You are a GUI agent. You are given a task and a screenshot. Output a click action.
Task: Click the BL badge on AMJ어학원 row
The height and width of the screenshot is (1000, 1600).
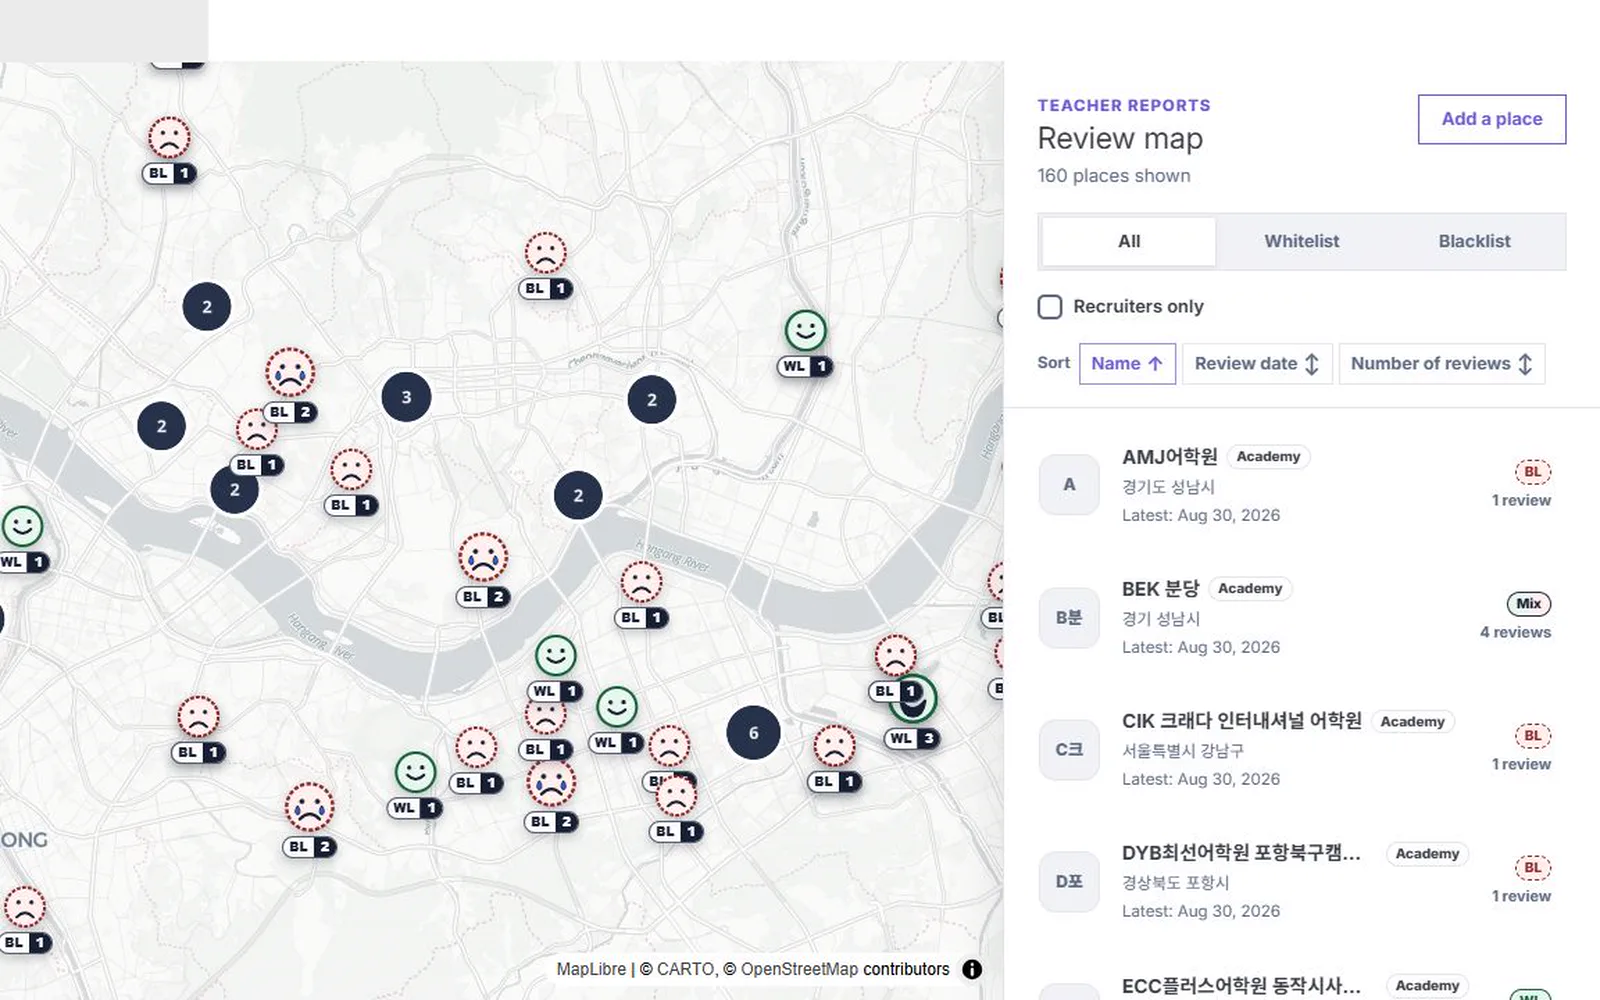point(1532,472)
